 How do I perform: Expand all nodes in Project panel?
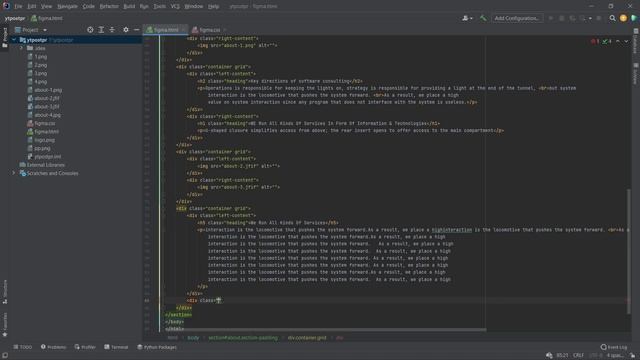101,30
